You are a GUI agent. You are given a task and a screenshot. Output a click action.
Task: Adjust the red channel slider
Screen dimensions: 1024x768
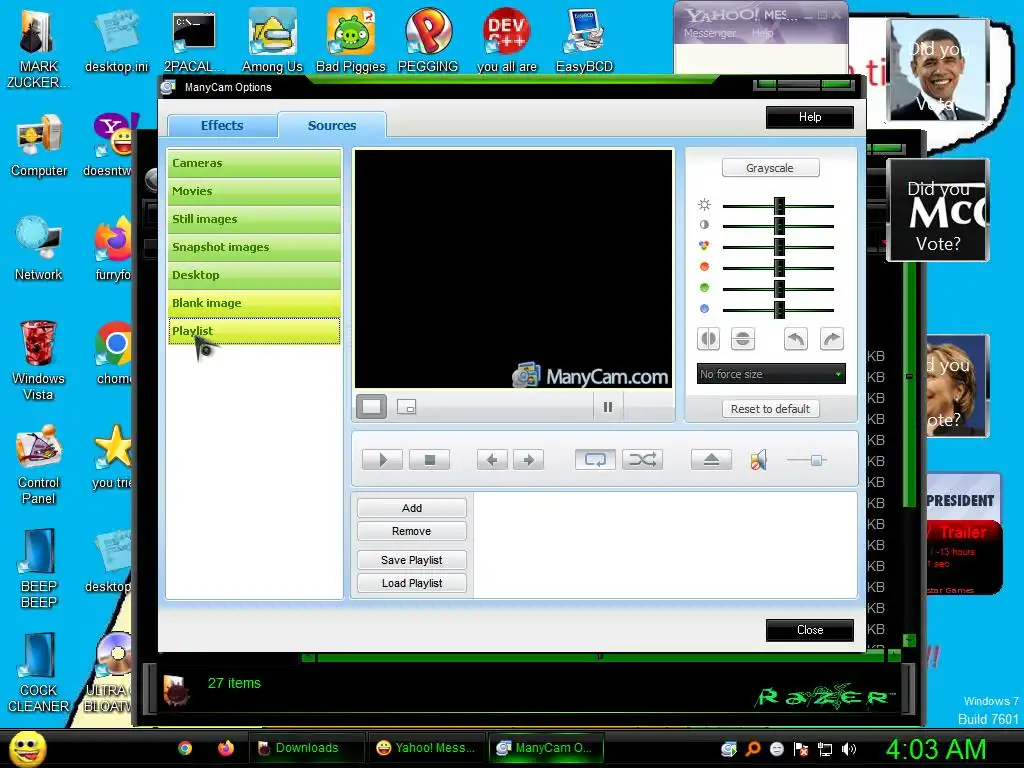point(778,268)
